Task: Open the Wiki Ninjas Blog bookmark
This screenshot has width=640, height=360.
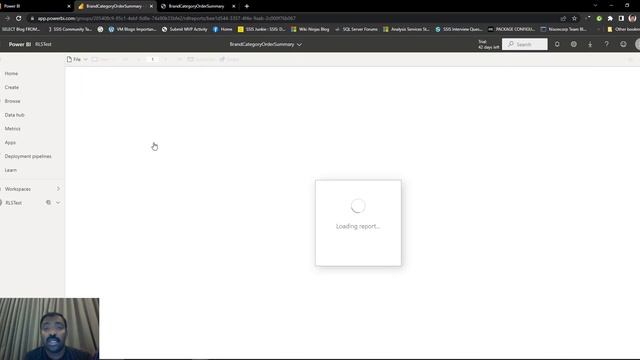Action: tap(310, 29)
